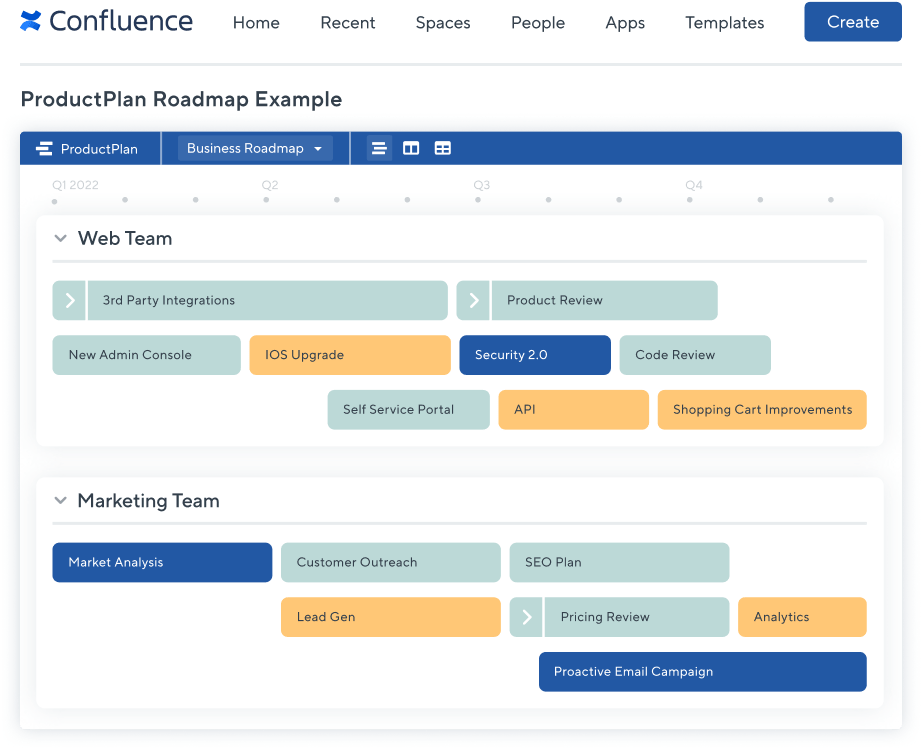The image size is (922, 749).
Task: Click the Proactive Email Campaign bar
Action: [x=702, y=672]
